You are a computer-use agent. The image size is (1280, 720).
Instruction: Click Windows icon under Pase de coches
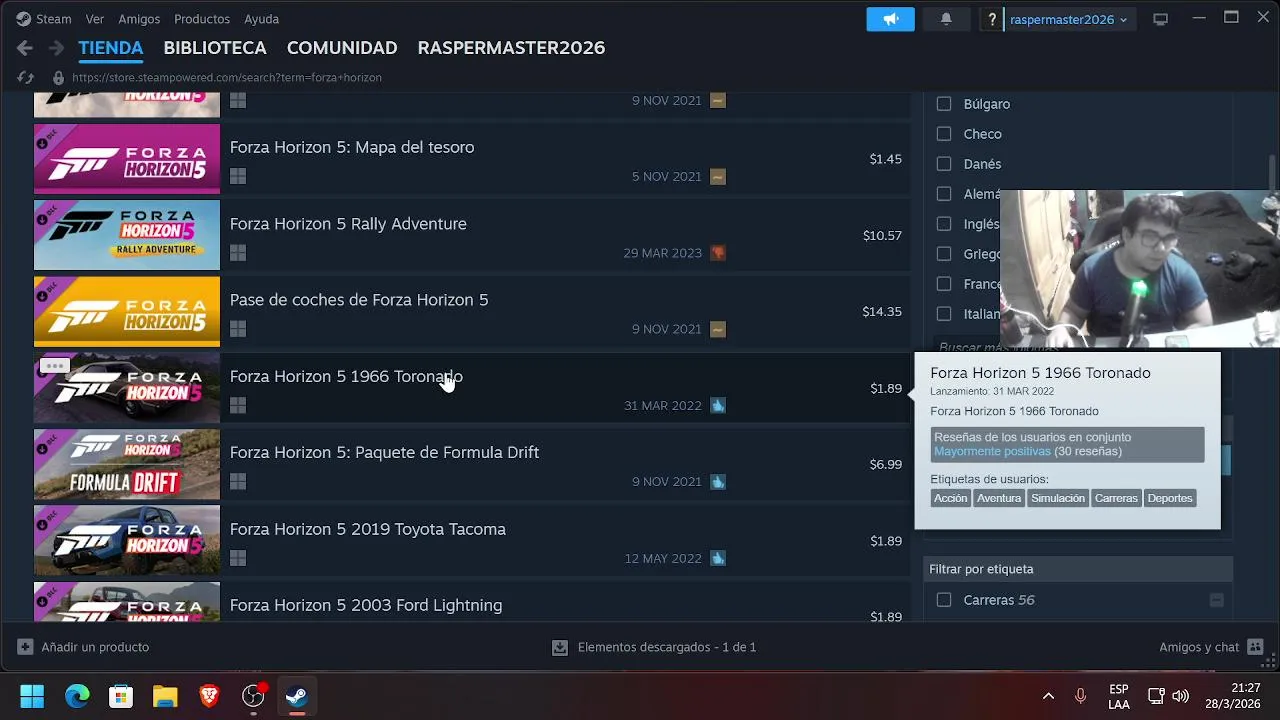pos(238,329)
